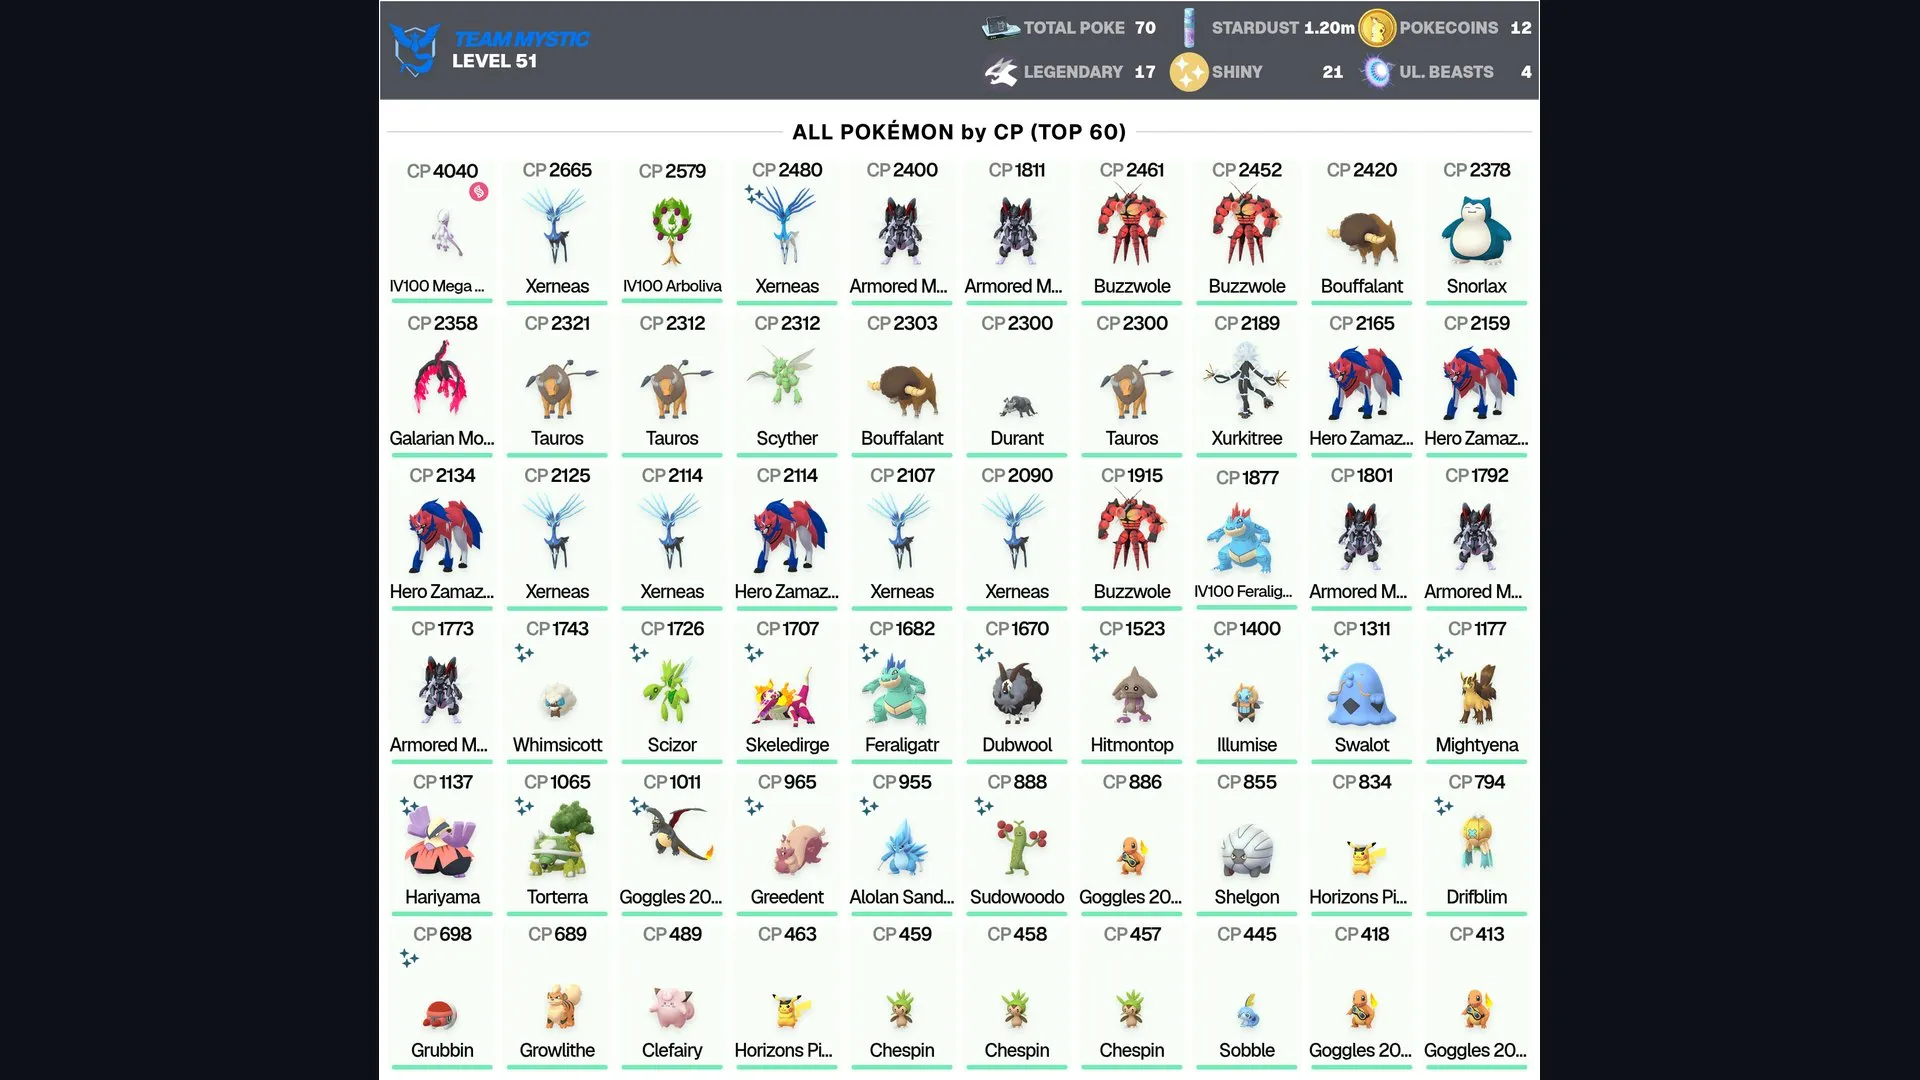Select the Greedent CP 965 sprite
The image size is (1920, 1080).
(x=800, y=848)
